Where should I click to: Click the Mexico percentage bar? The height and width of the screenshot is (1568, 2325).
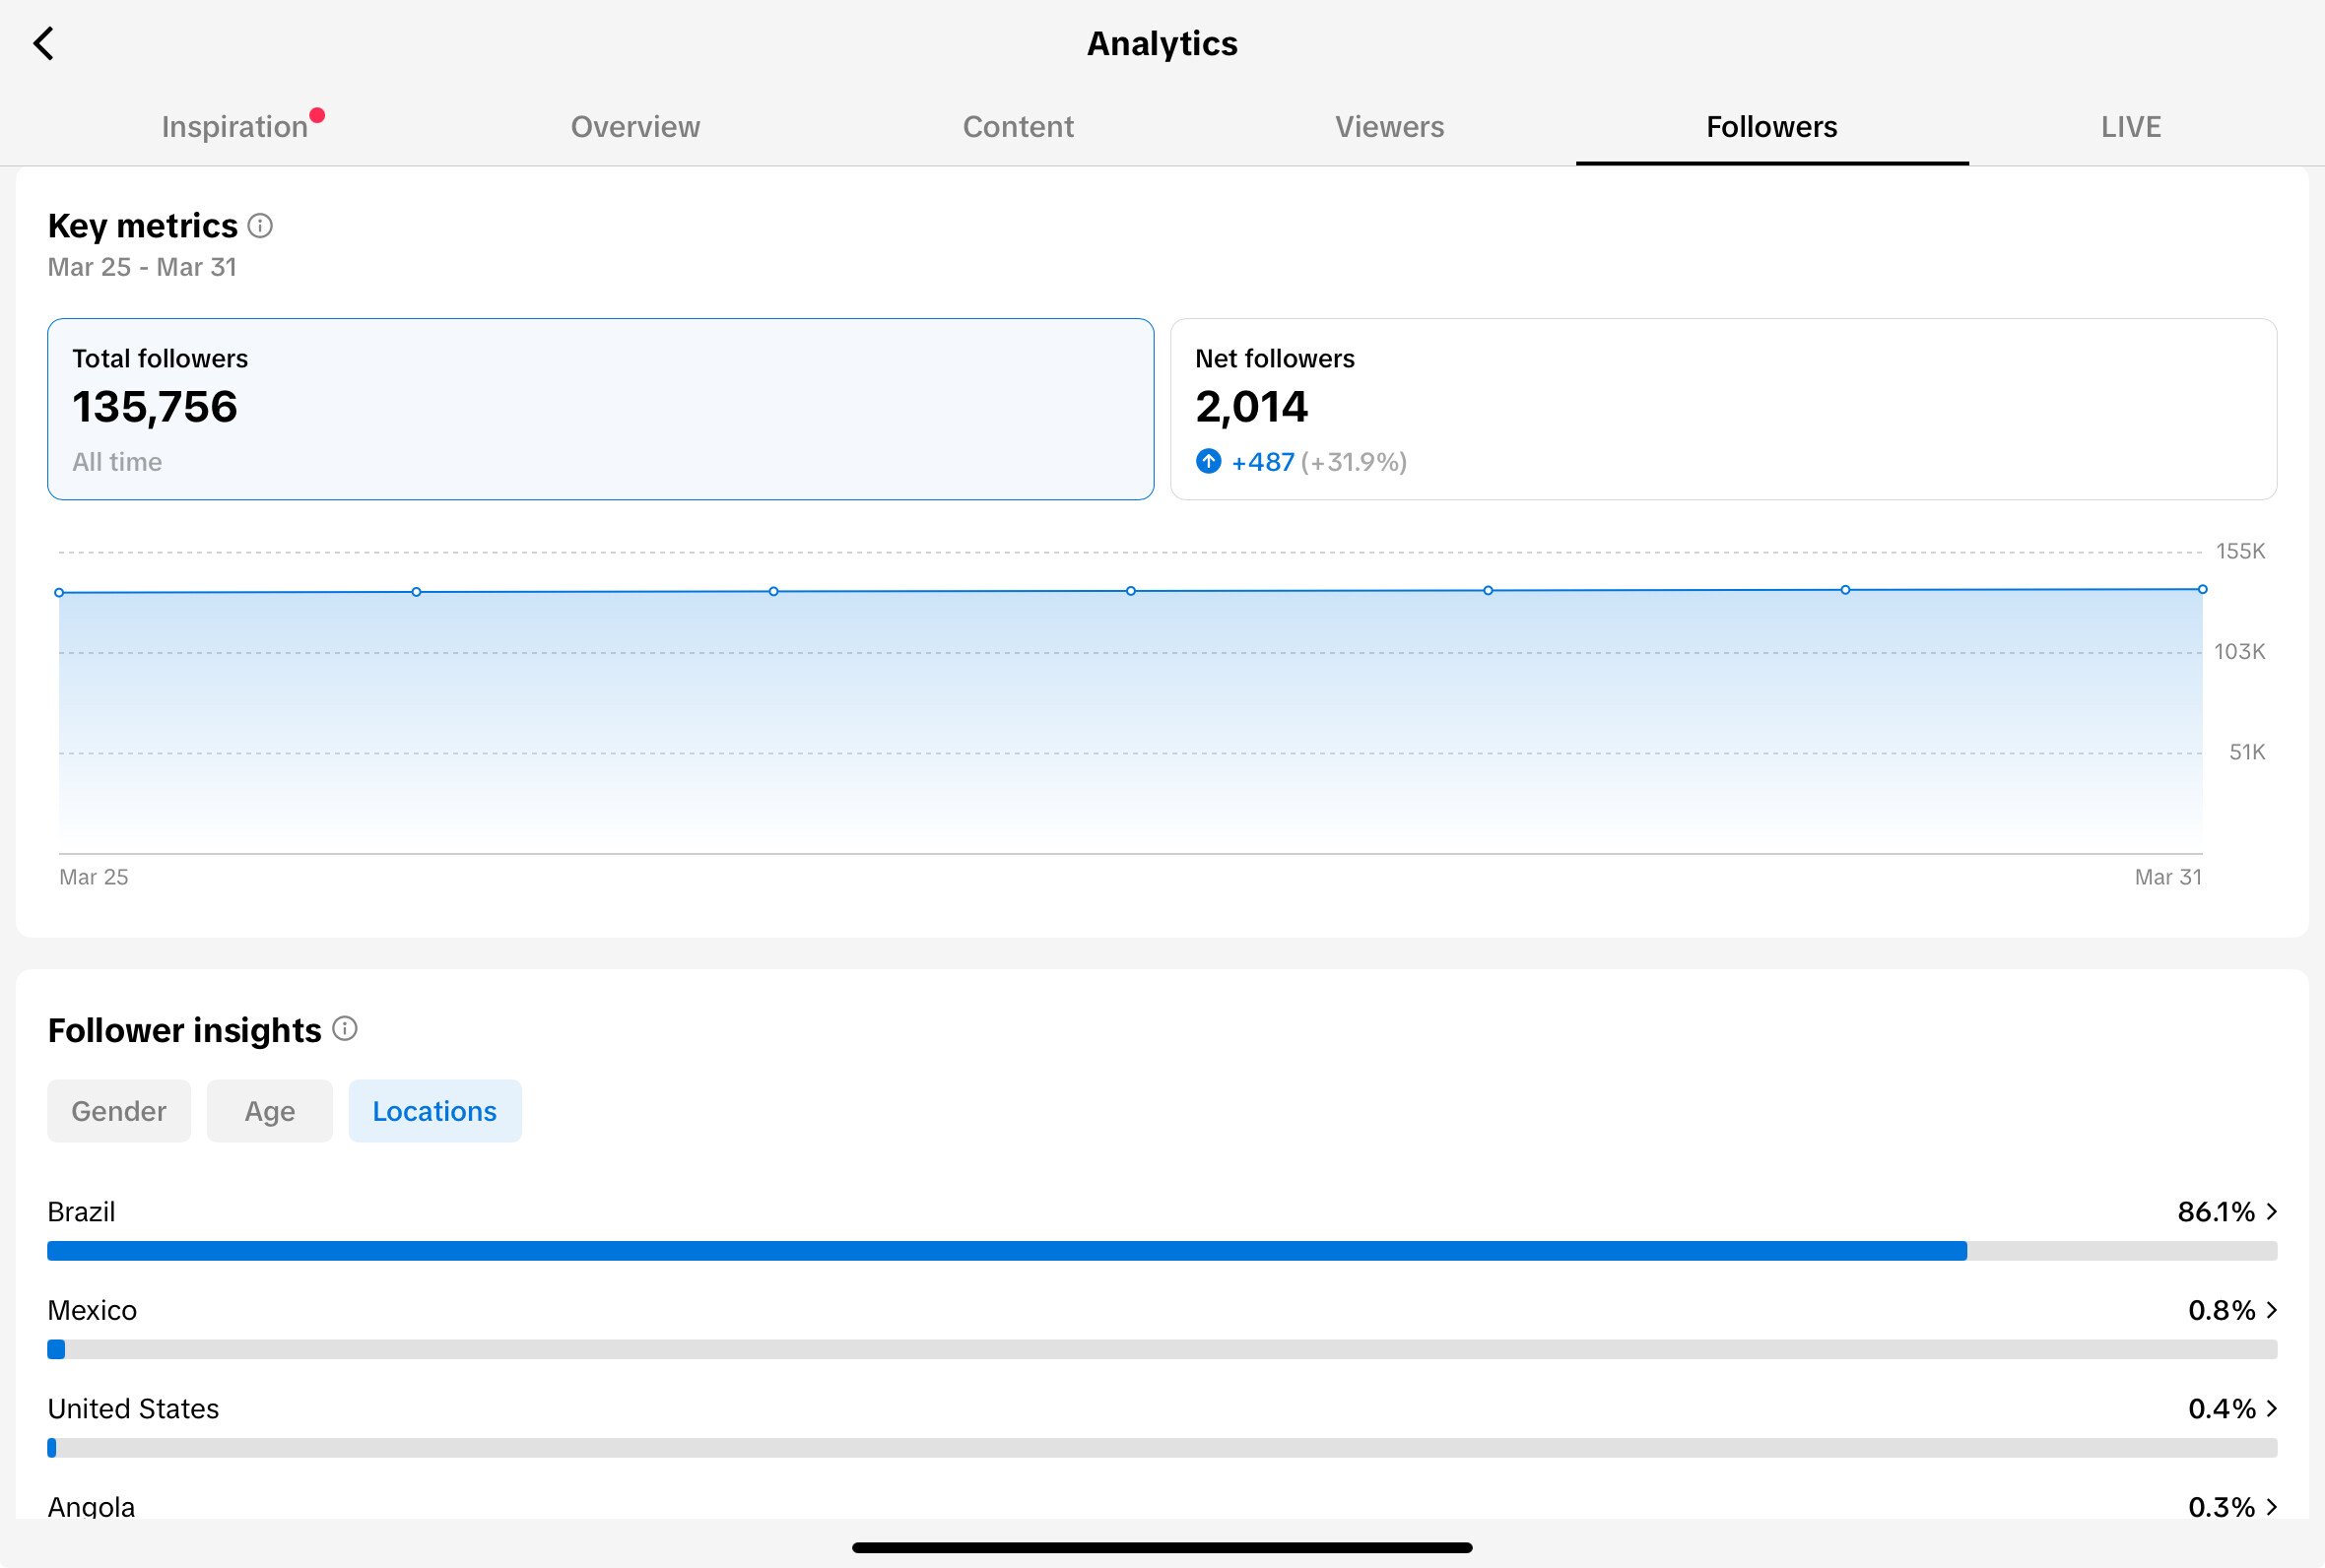click(1162, 1349)
